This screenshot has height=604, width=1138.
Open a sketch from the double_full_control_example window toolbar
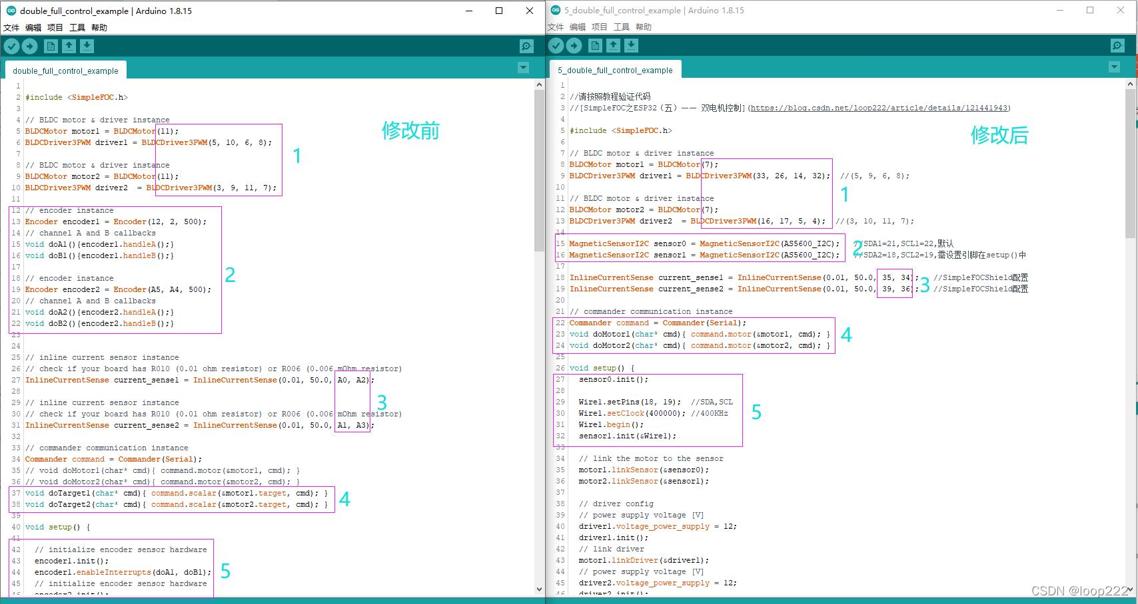tap(69, 46)
